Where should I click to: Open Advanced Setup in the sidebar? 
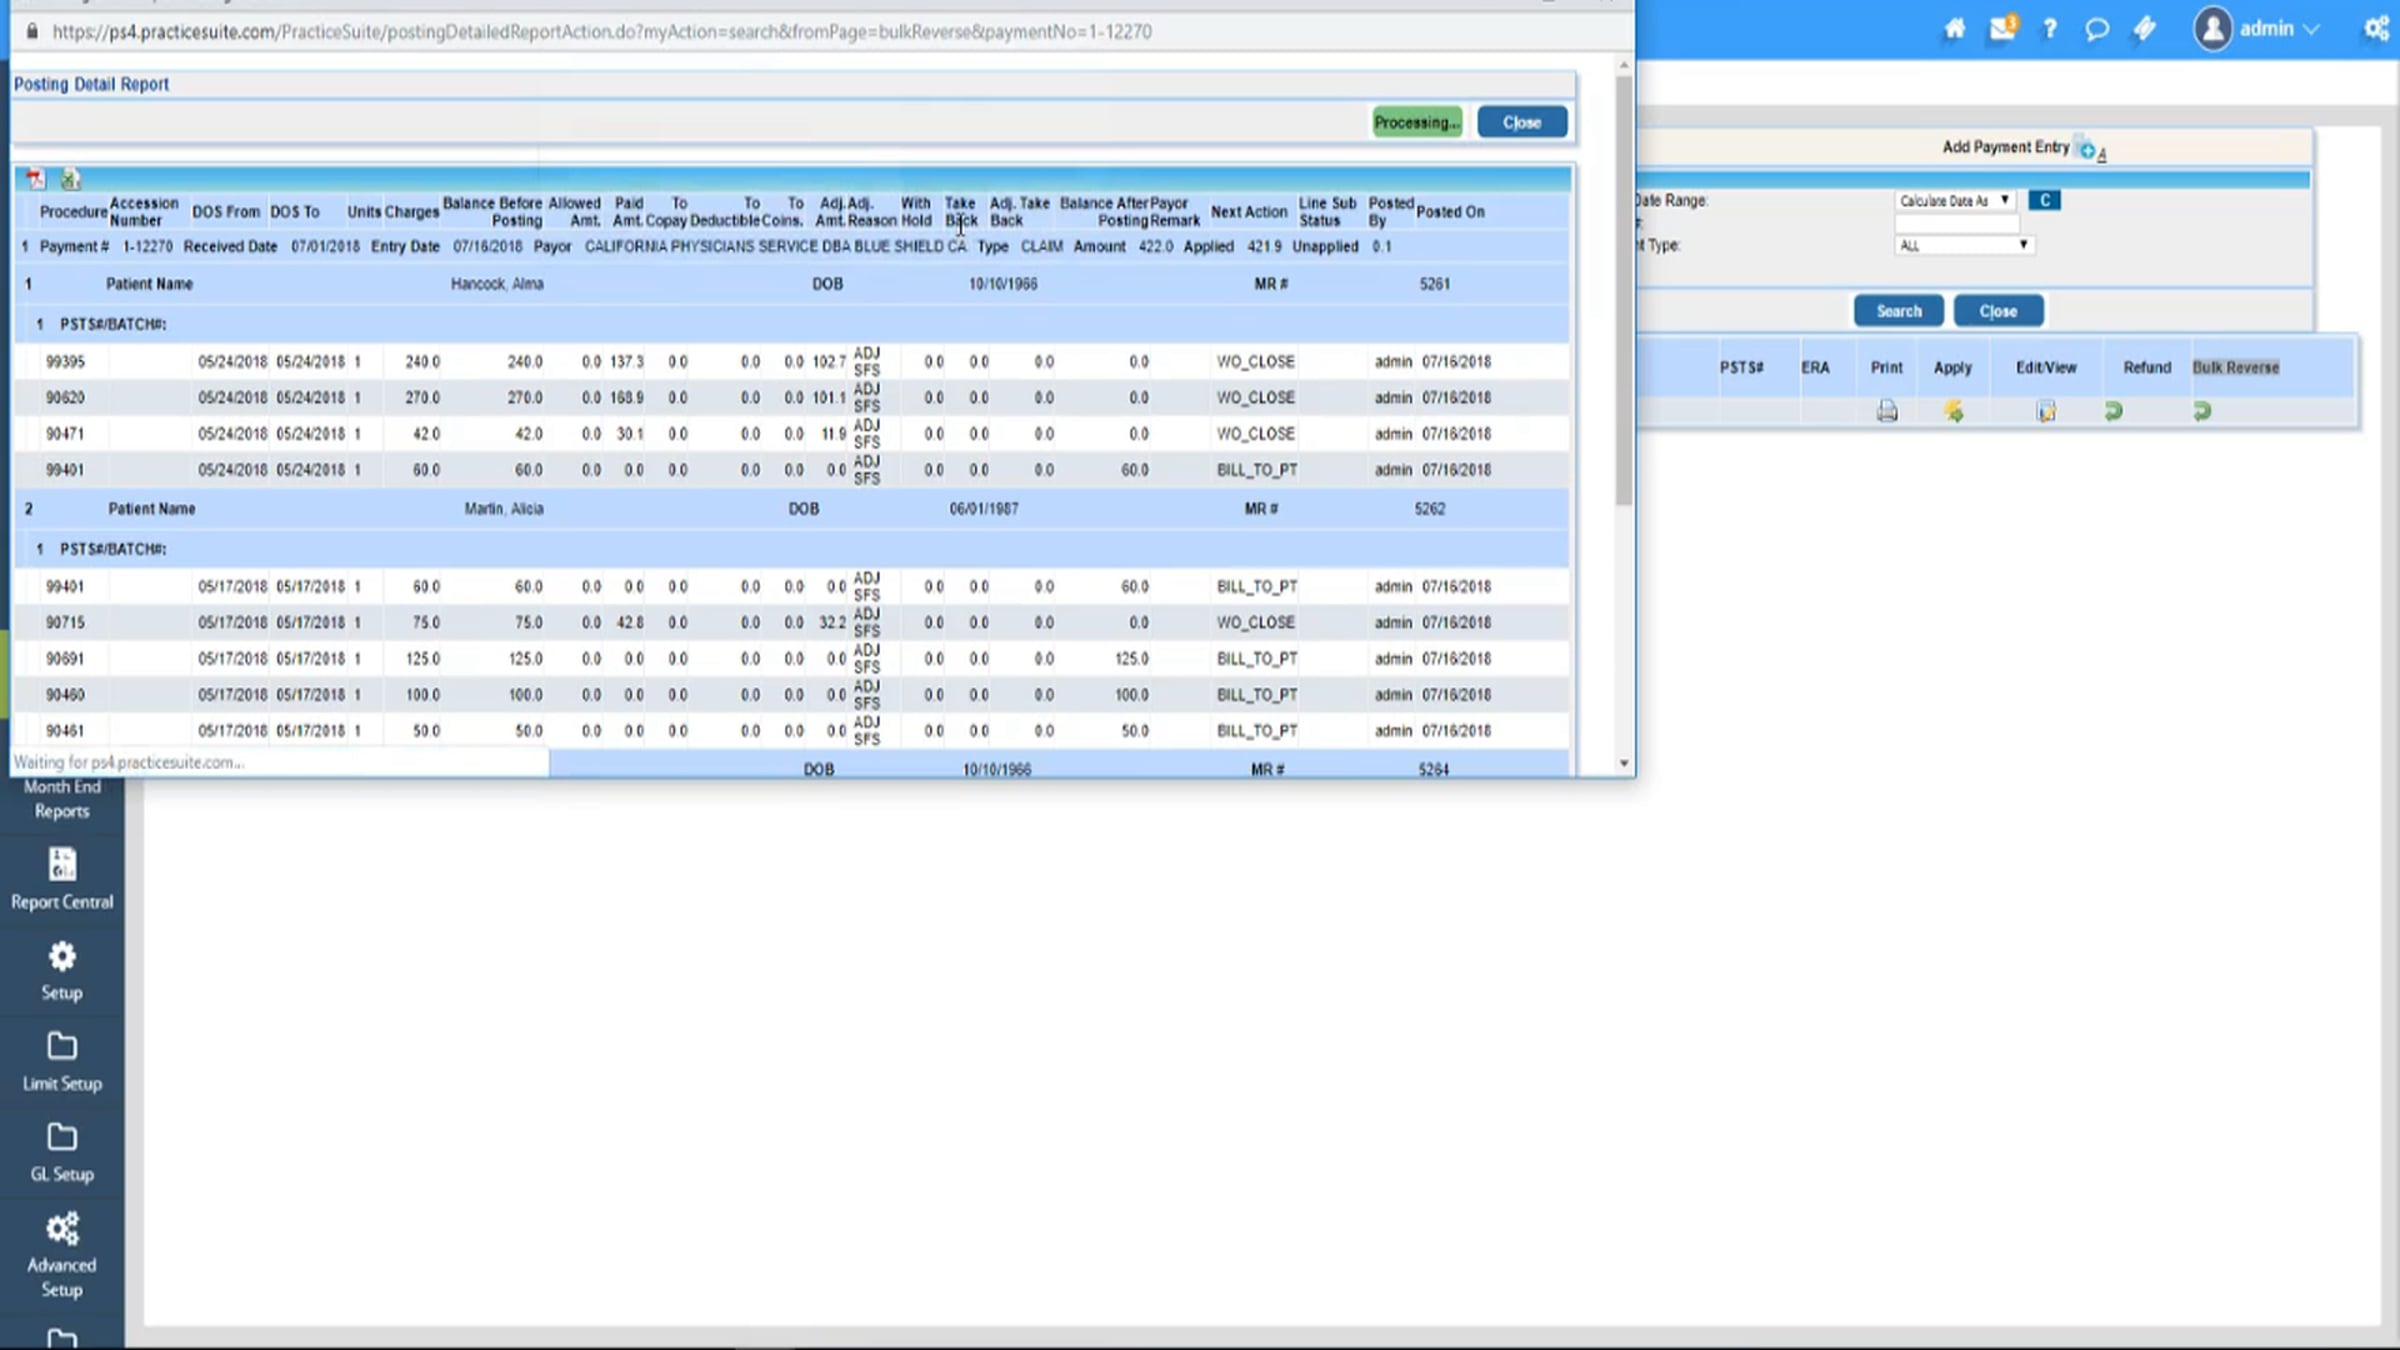pos(62,1254)
